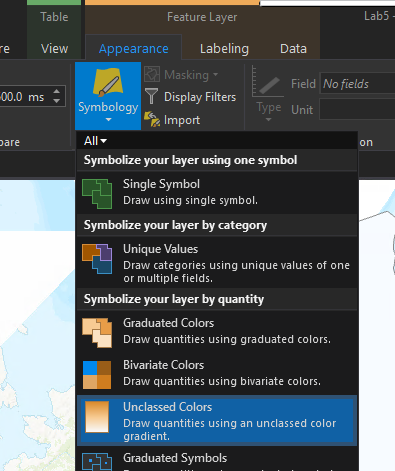Click the Import symbology icon
Image resolution: width=395 pixels, height=471 pixels.
[152, 119]
